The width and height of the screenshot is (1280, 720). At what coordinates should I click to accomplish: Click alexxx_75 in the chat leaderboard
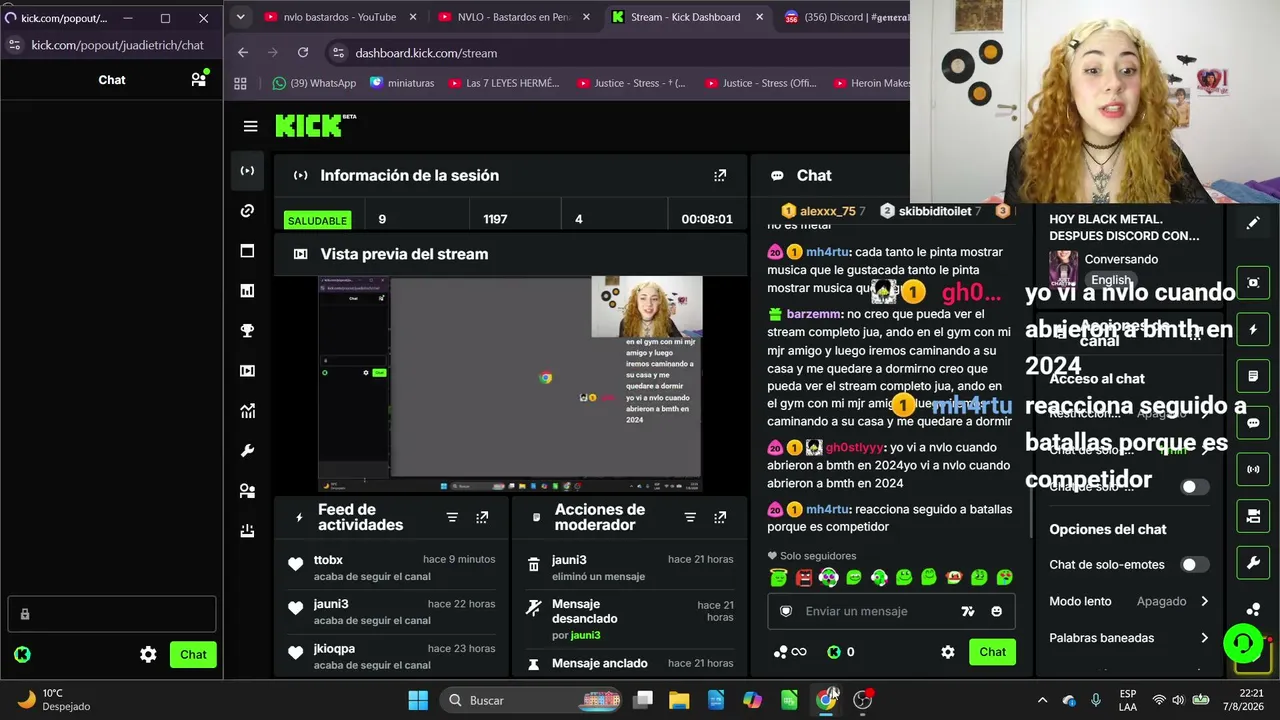tap(827, 211)
